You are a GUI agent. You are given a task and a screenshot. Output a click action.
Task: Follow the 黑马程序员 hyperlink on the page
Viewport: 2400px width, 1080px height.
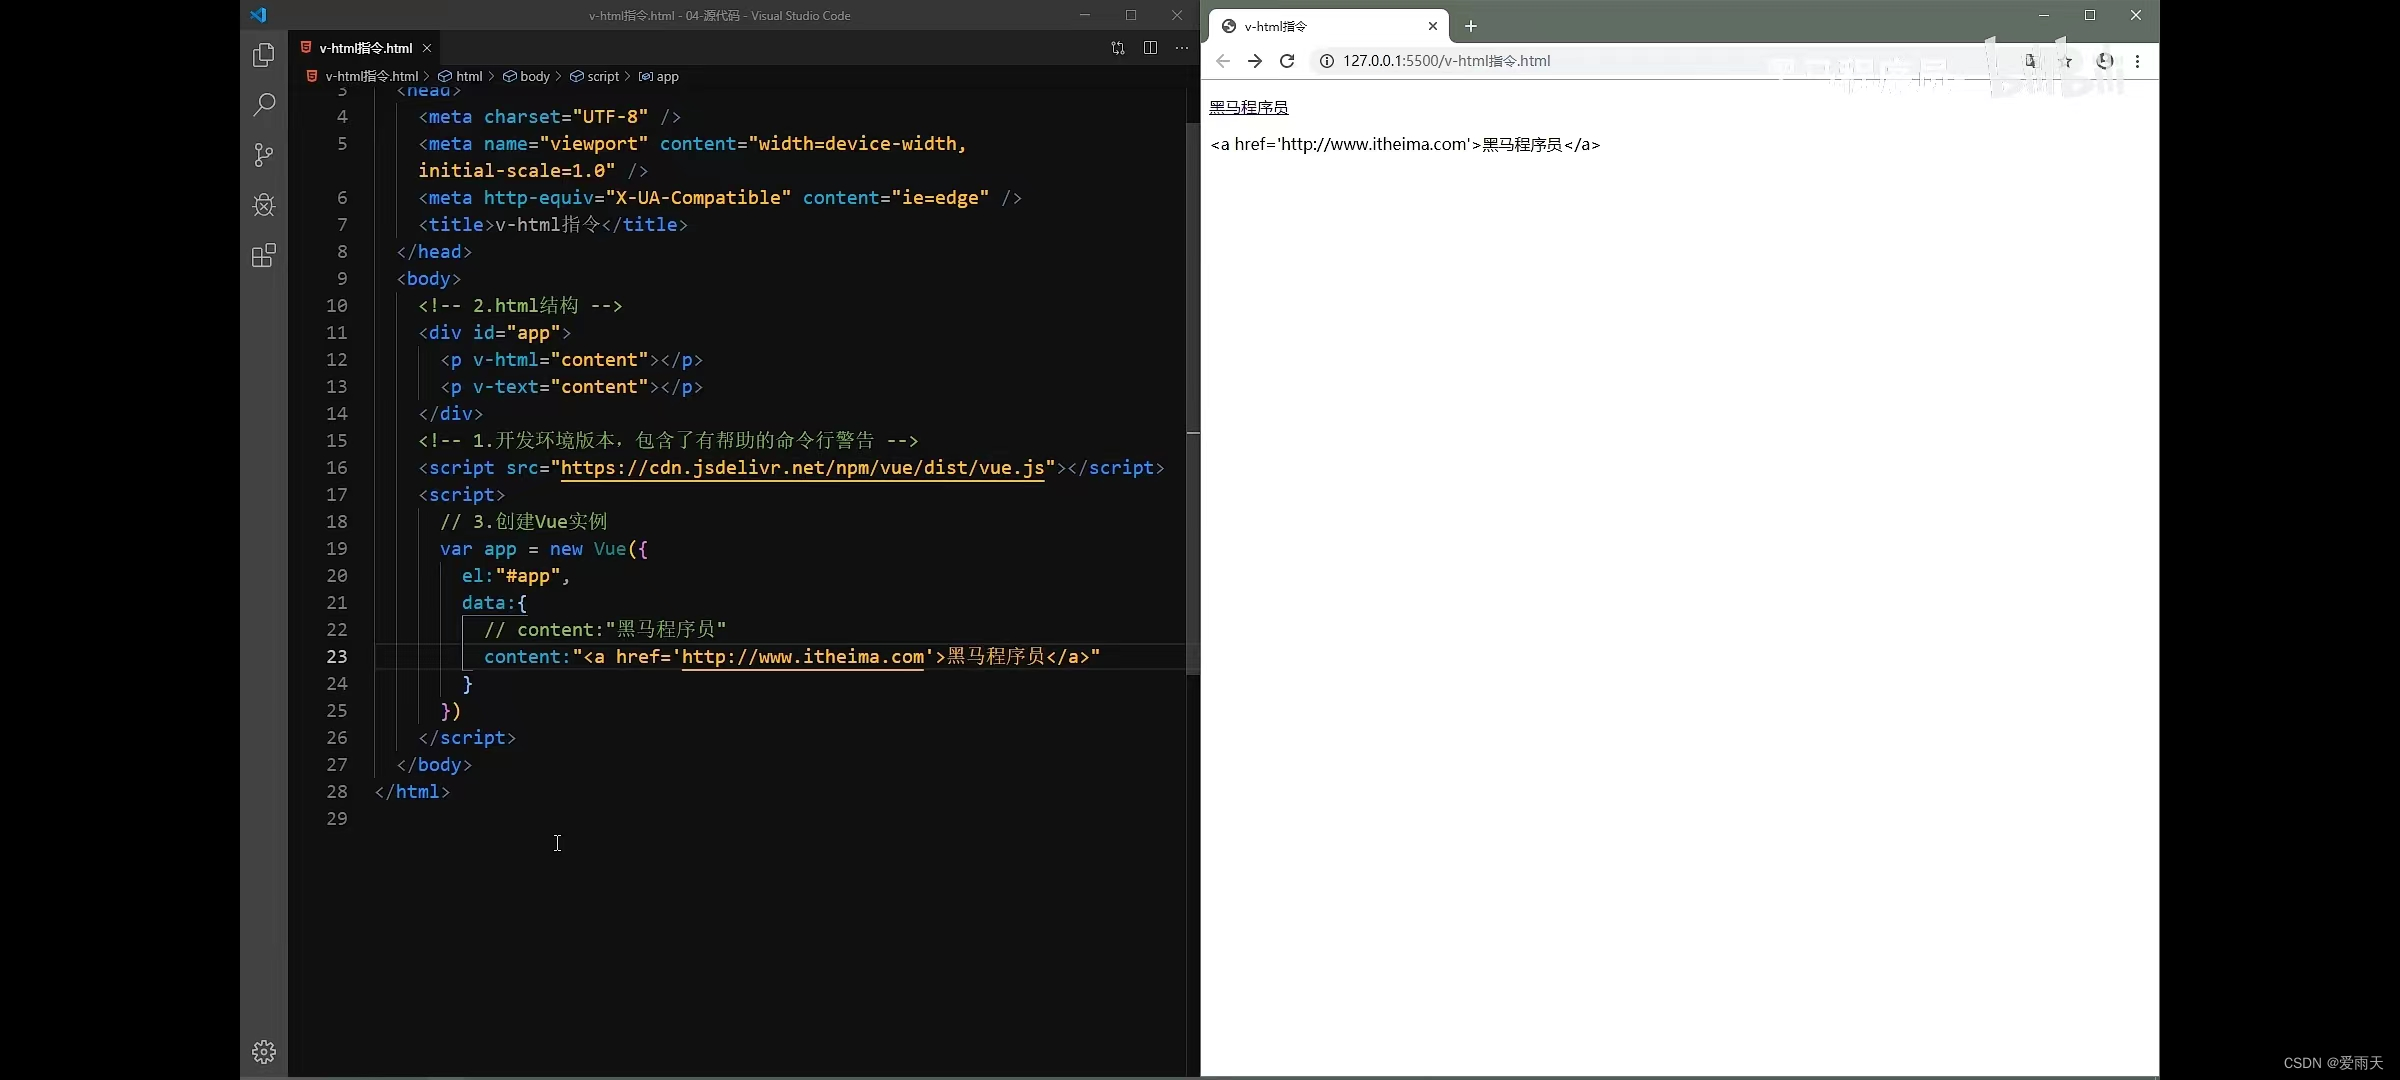(x=1249, y=107)
